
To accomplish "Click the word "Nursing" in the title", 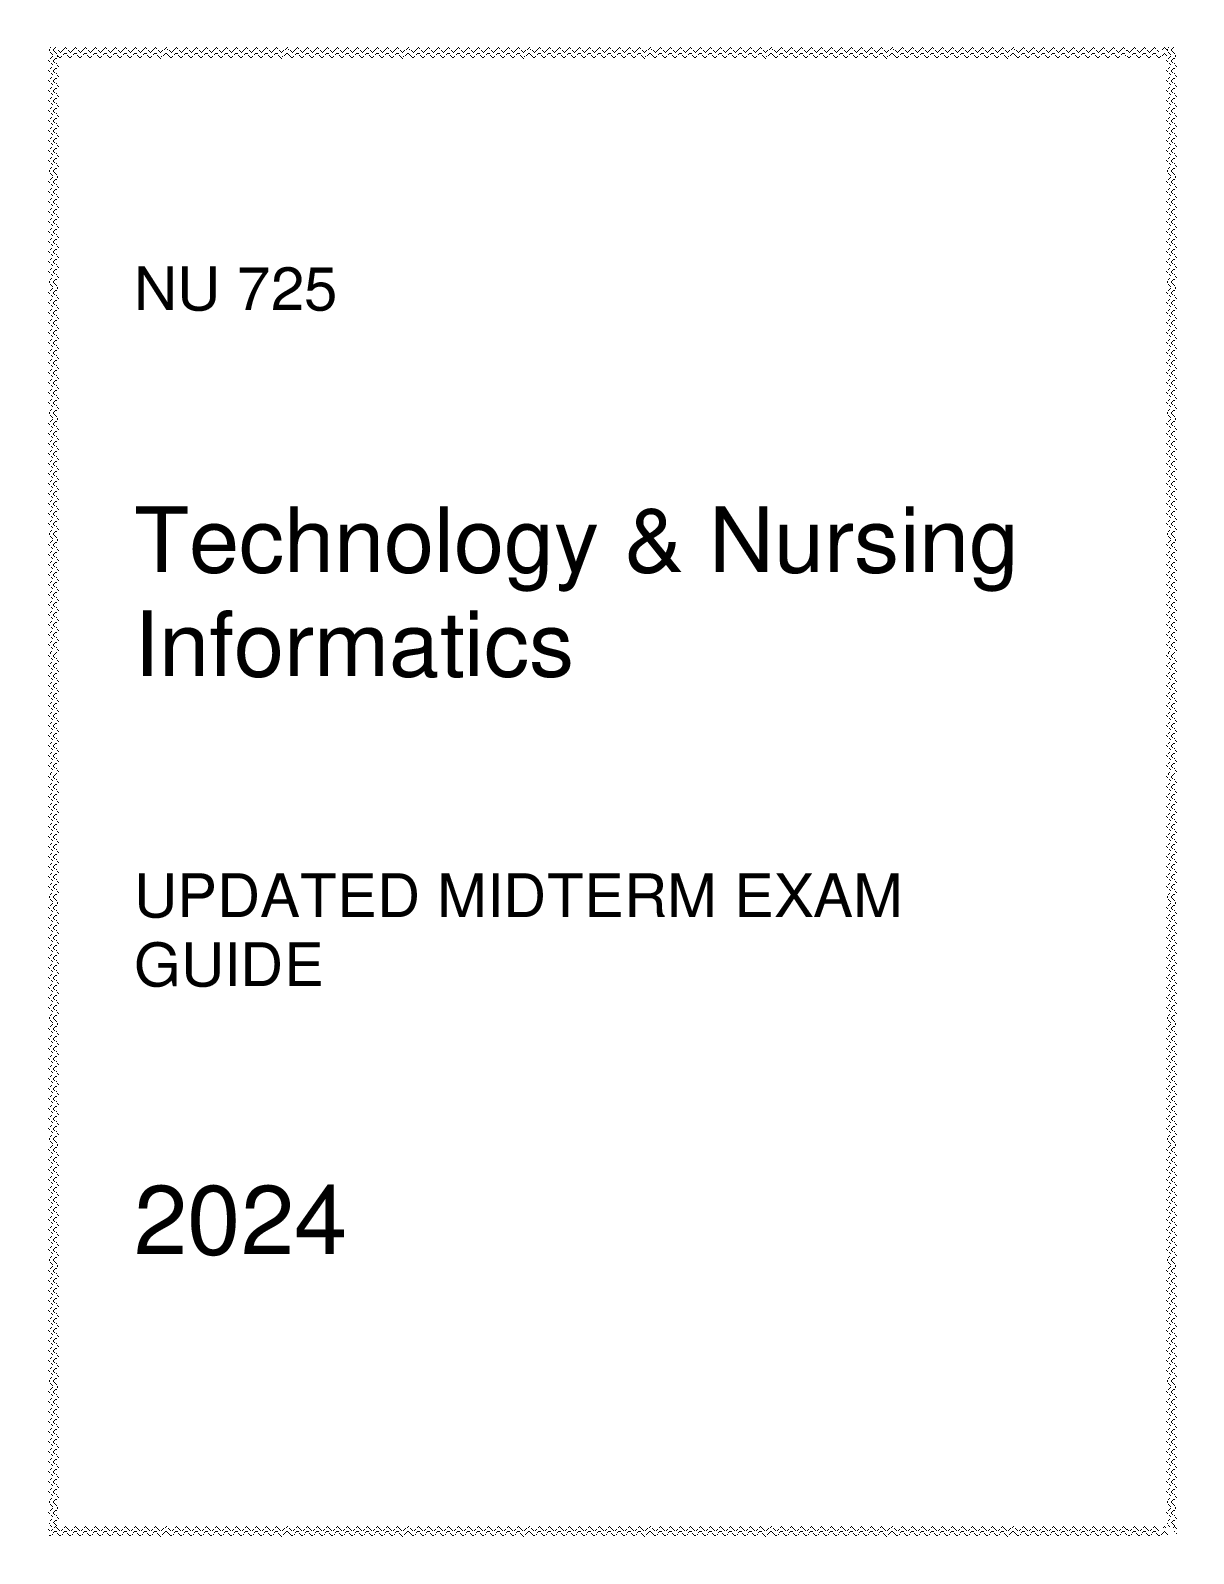I will pyautogui.click(x=862, y=548).
